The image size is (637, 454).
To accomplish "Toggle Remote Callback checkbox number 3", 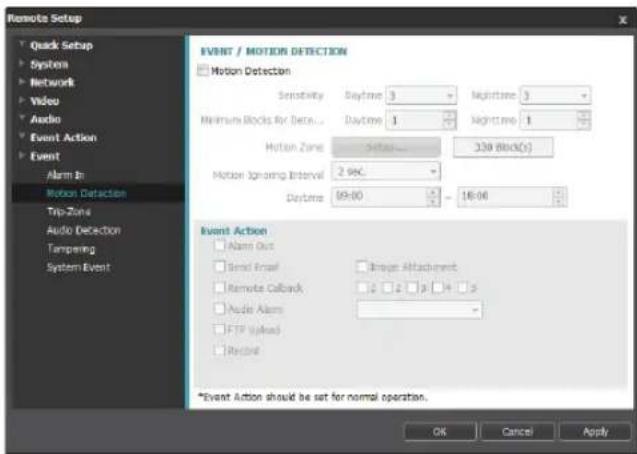I will (x=412, y=288).
